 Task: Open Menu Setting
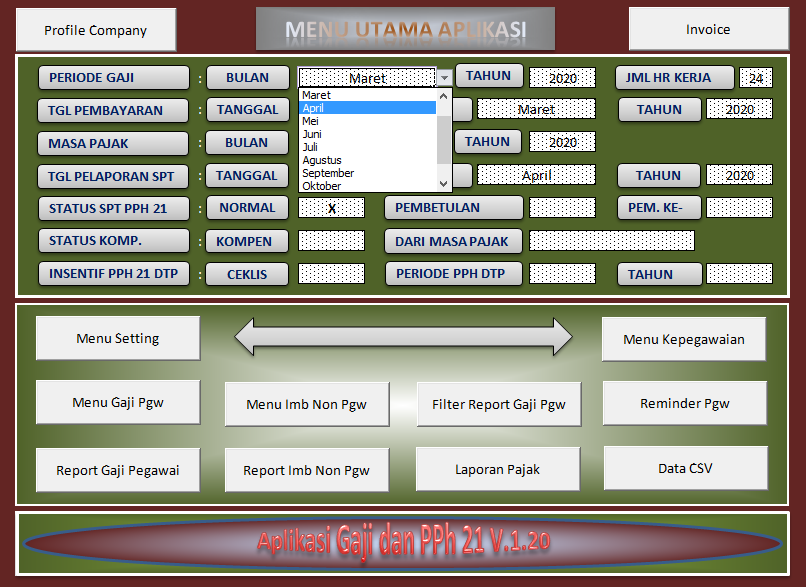tap(118, 338)
